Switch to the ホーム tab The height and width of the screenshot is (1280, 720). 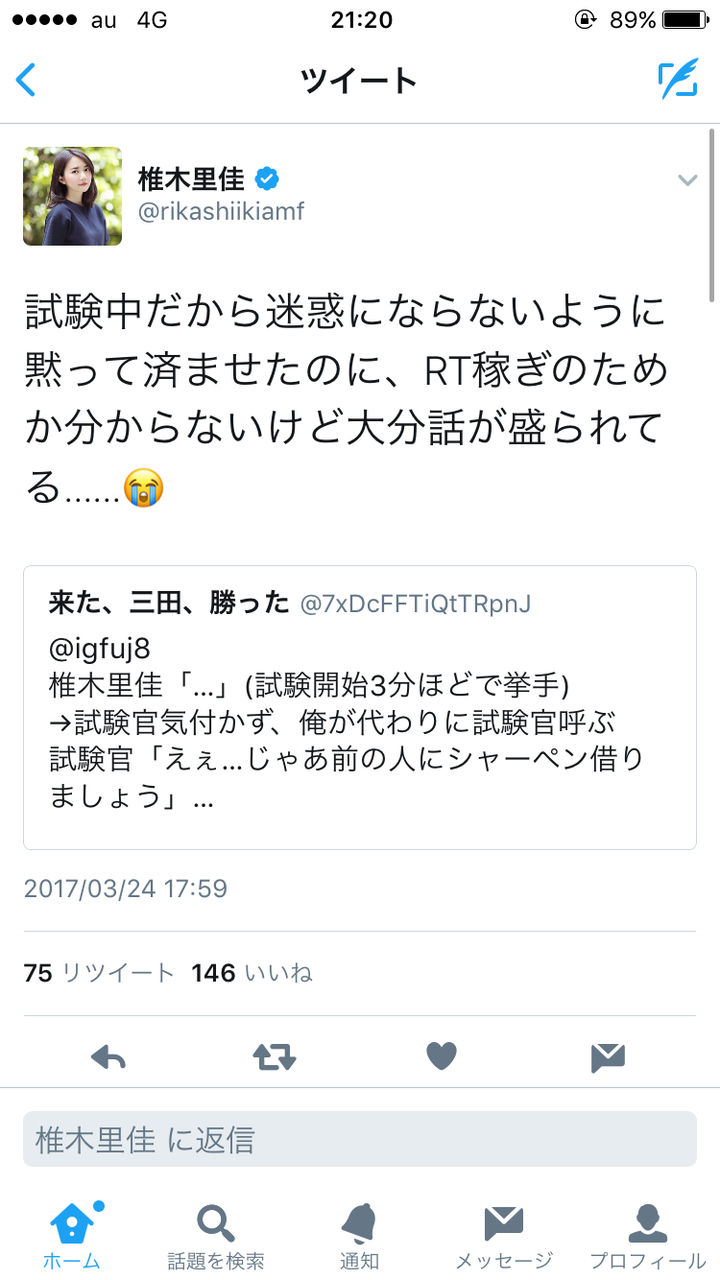pyautogui.click(x=72, y=1235)
